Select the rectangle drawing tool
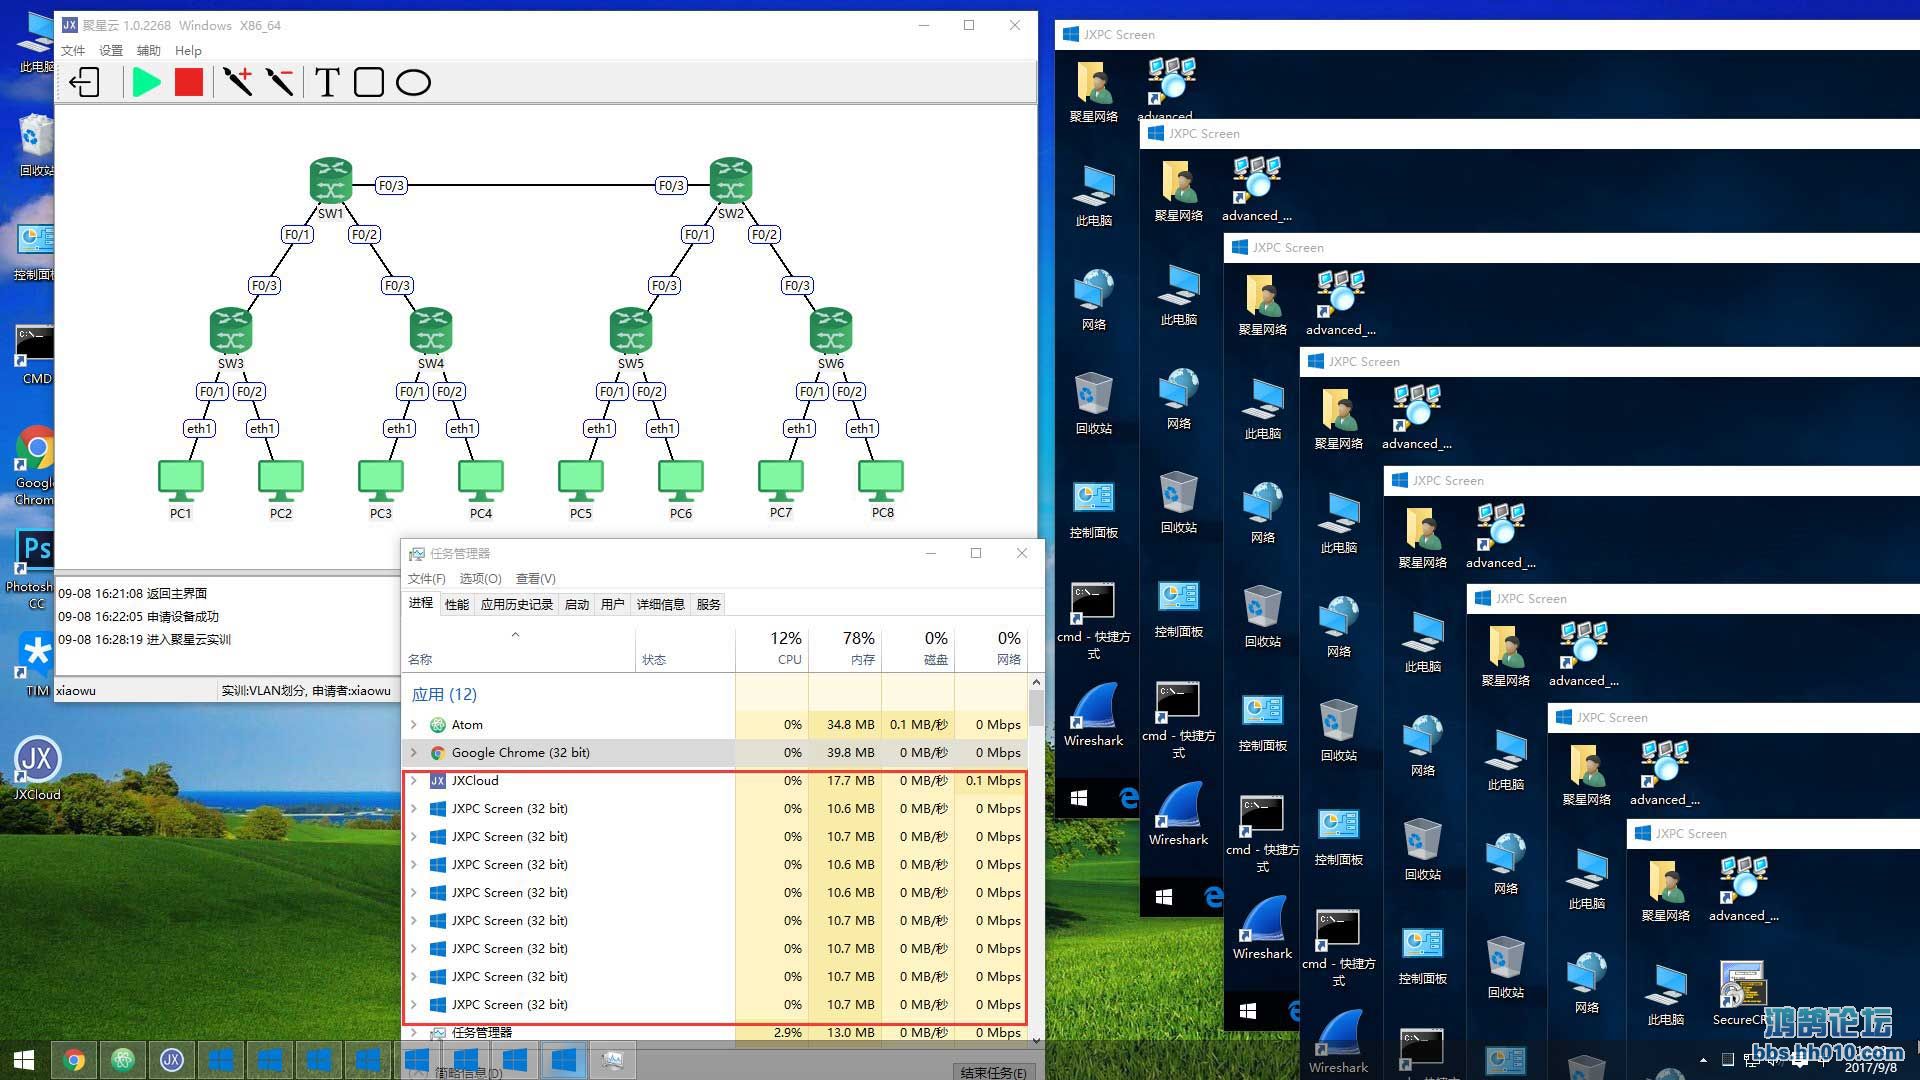The image size is (1920, 1080). [x=368, y=82]
